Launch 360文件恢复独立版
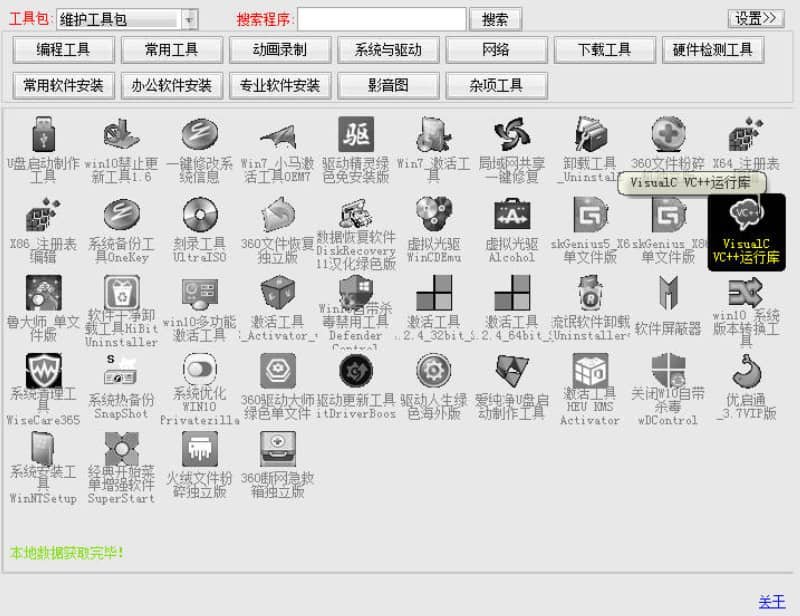Screen dimensions: 800x616 click(278, 230)
